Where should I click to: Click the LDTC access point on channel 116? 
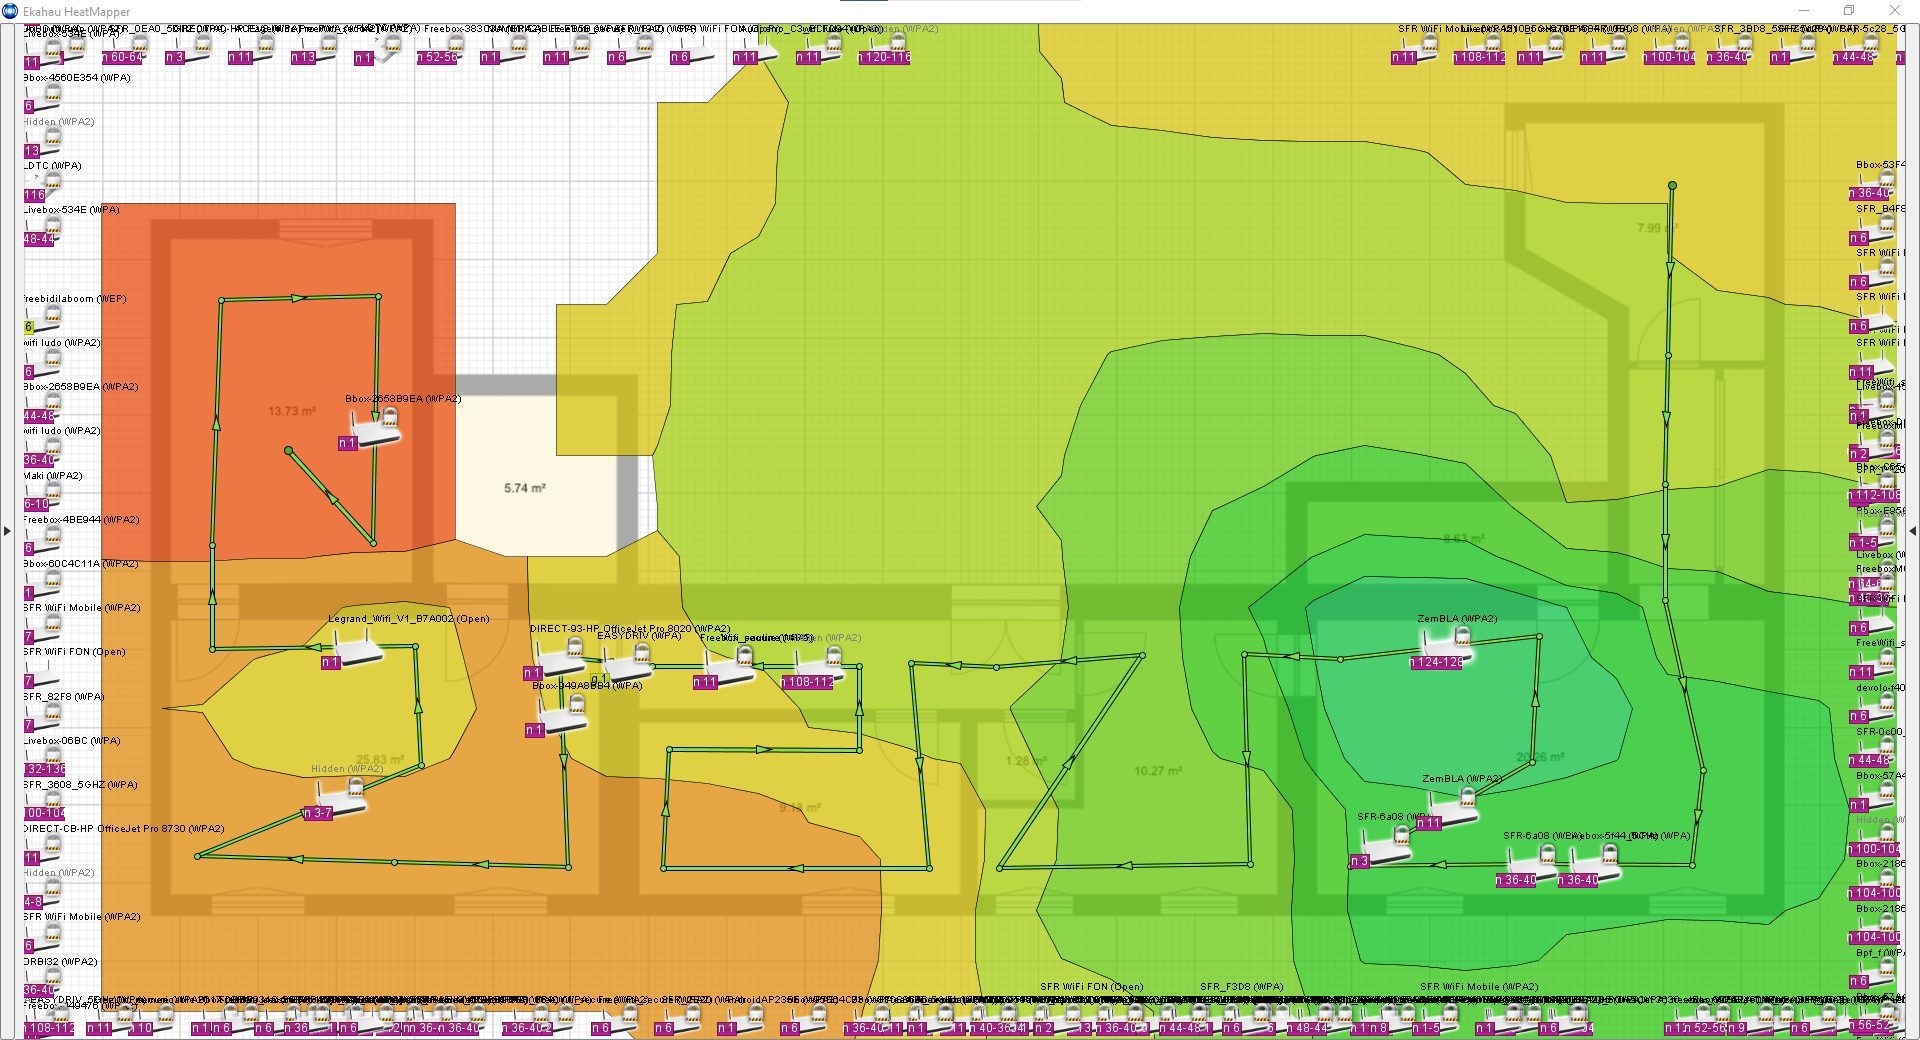coord(44,186)
